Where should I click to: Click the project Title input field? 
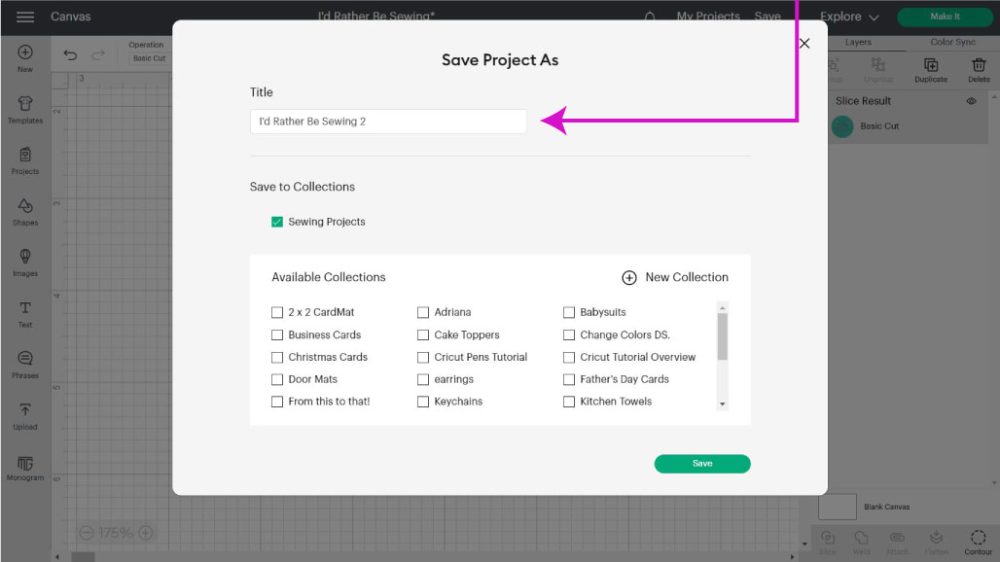(x=388, y=121)
